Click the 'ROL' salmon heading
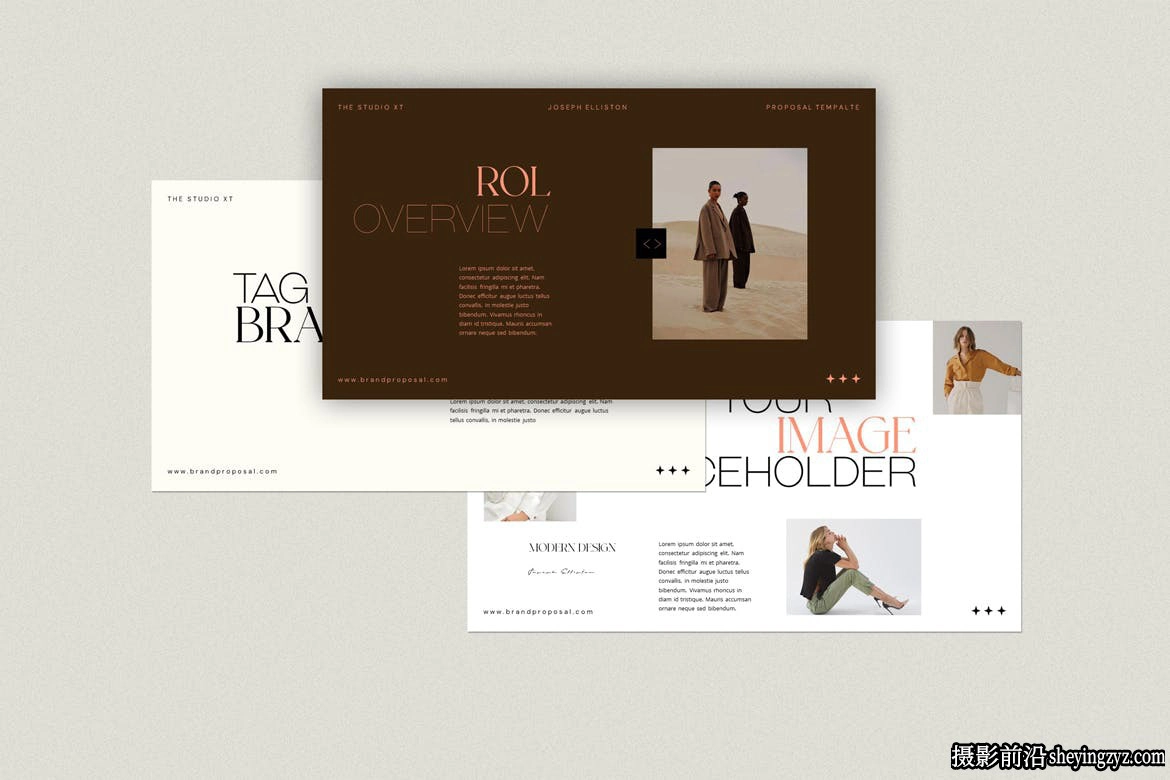The height and width of the screenshot is (780, 1170). 513,181
